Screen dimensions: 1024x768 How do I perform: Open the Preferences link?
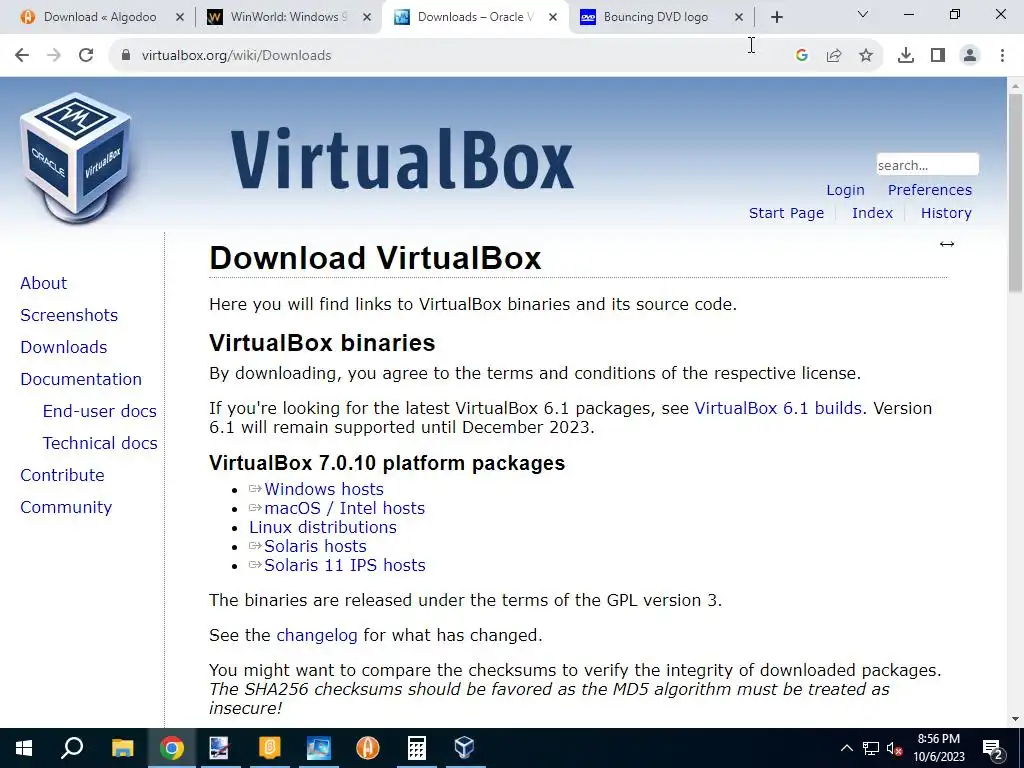coord(929,190)
